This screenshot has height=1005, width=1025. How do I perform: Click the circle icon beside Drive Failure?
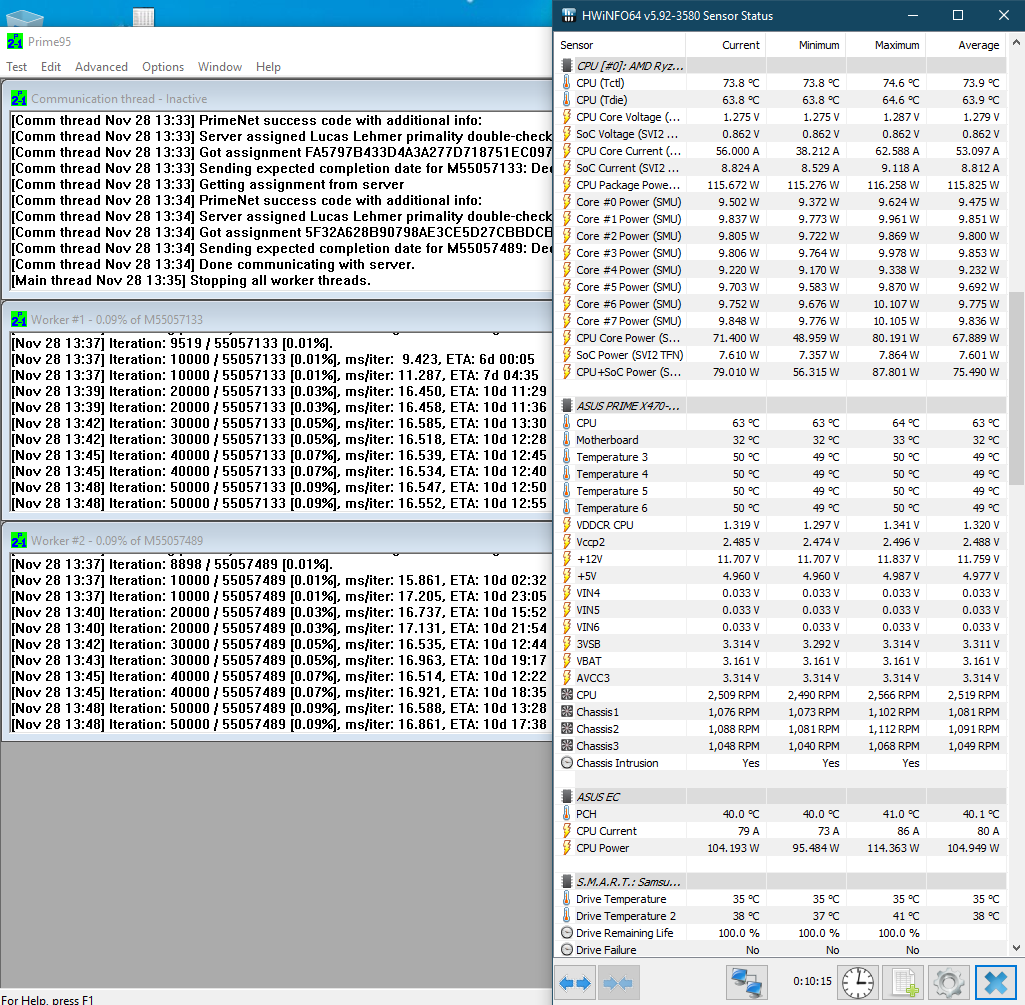pos(566,950)
